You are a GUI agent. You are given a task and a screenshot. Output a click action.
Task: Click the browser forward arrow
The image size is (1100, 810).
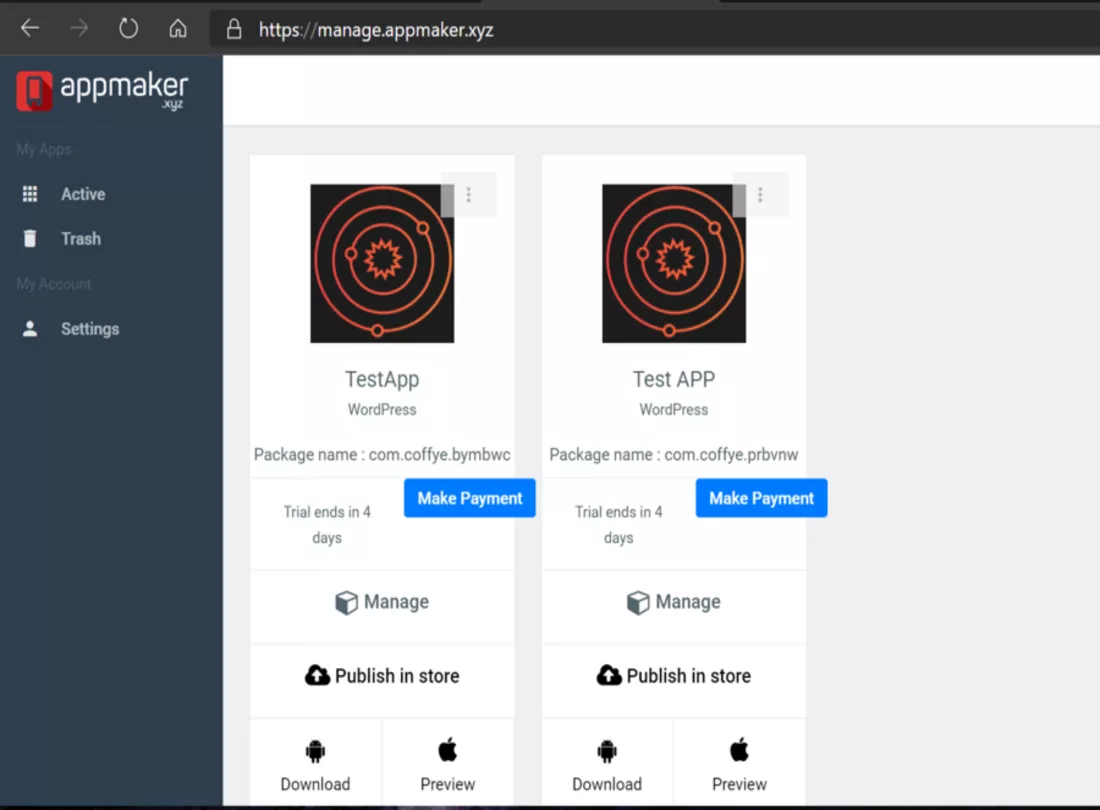pos(79,29)
